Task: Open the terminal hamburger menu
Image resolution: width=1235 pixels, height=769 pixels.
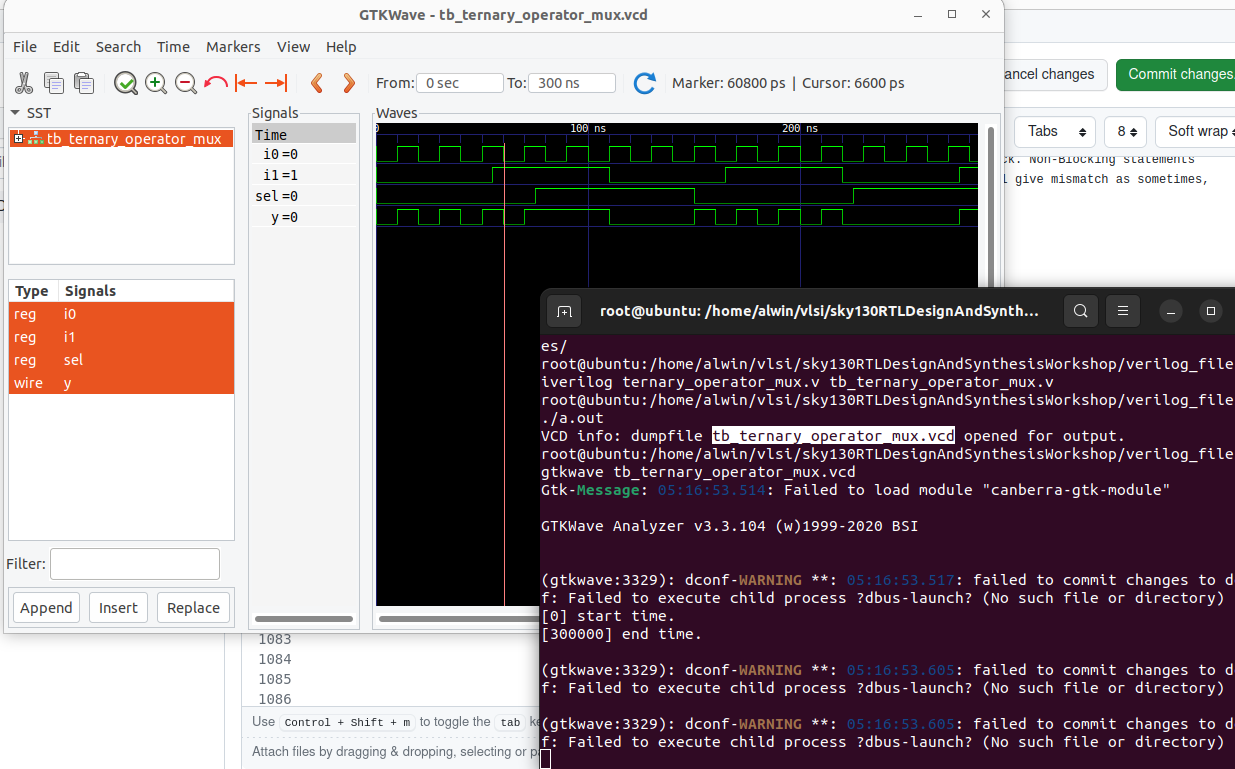Action: [1122, 311]
